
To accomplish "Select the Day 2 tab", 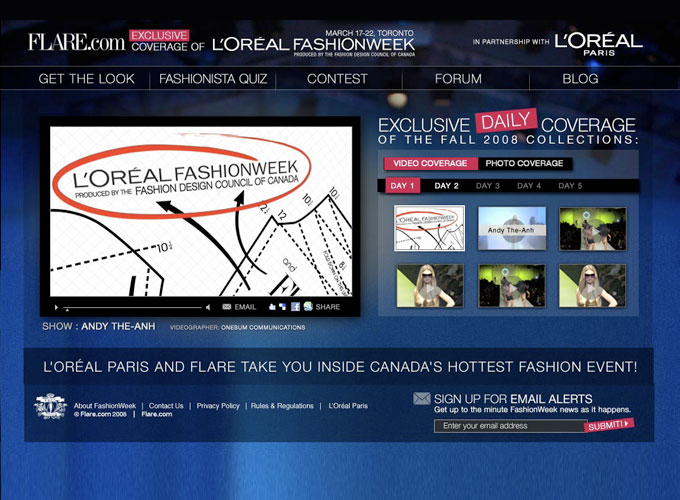I will pos(446,186).
